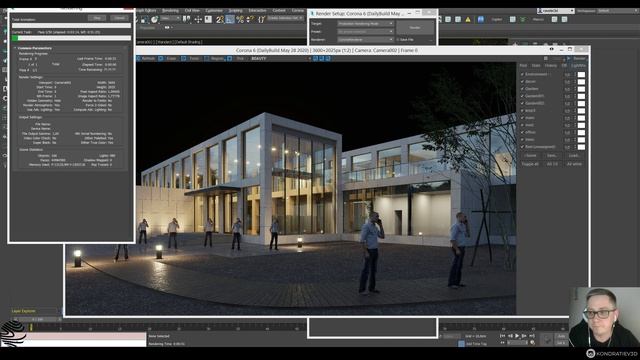This screenshot has height=360, width=640.
Task: Uncheck decor light in LightMix
Action: pyautogui.click(x=522, y=82)
